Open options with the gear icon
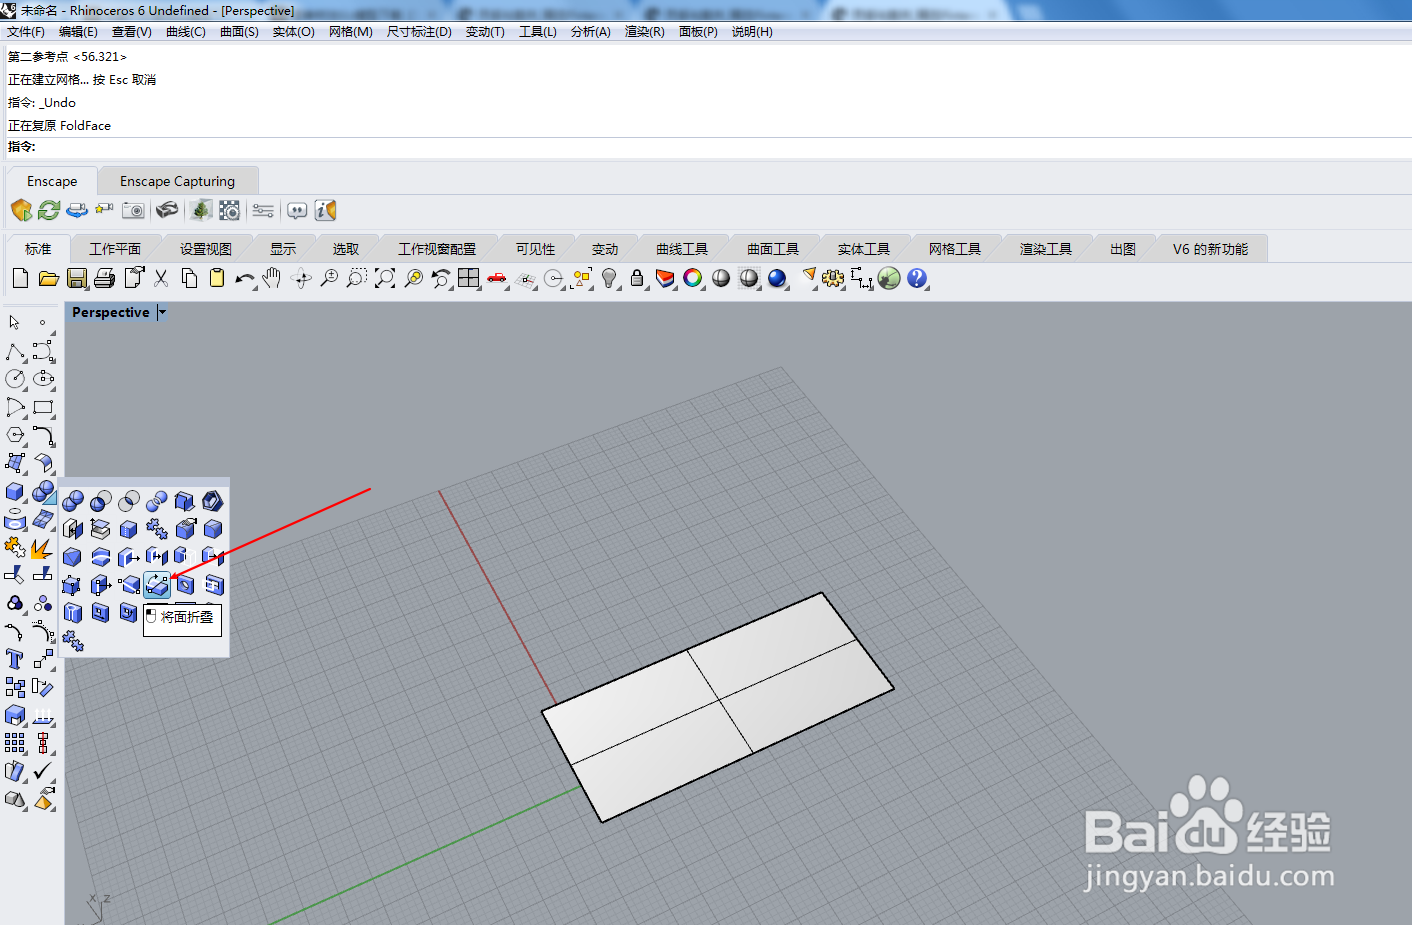Image resolution: width=1412 pixels, height=925 pixels. 833,278
